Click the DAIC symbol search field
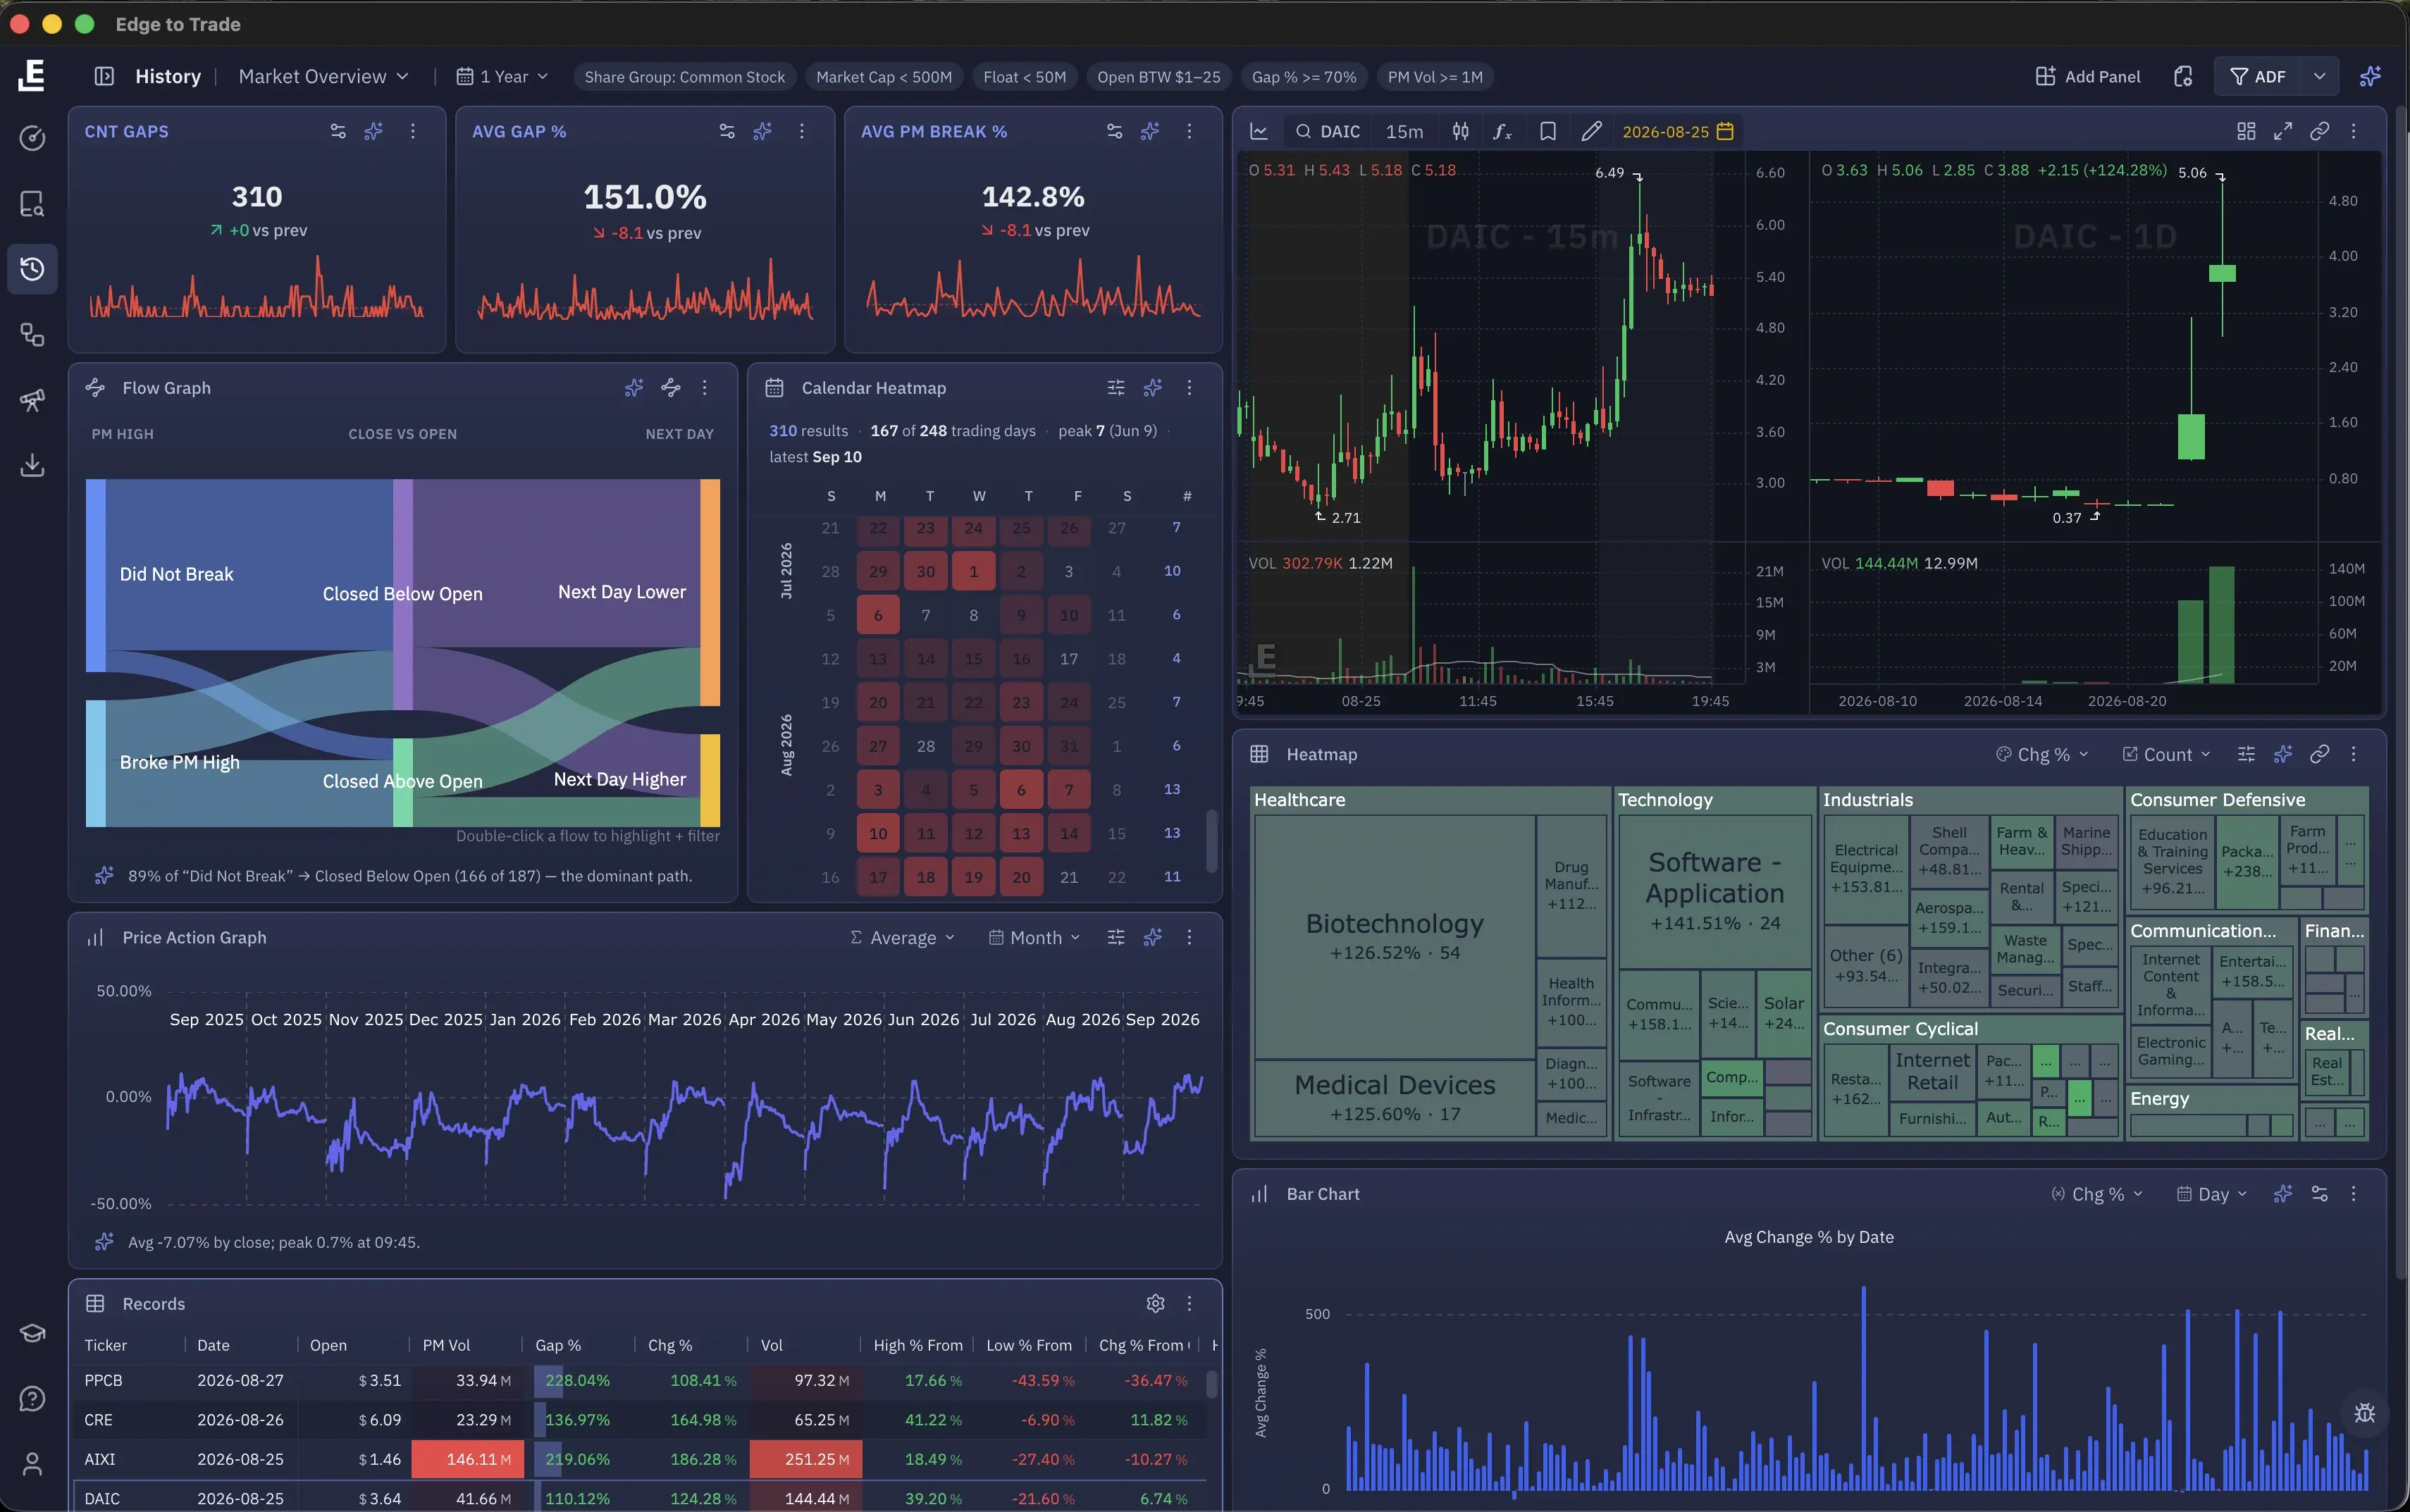 coord(1328,131)
